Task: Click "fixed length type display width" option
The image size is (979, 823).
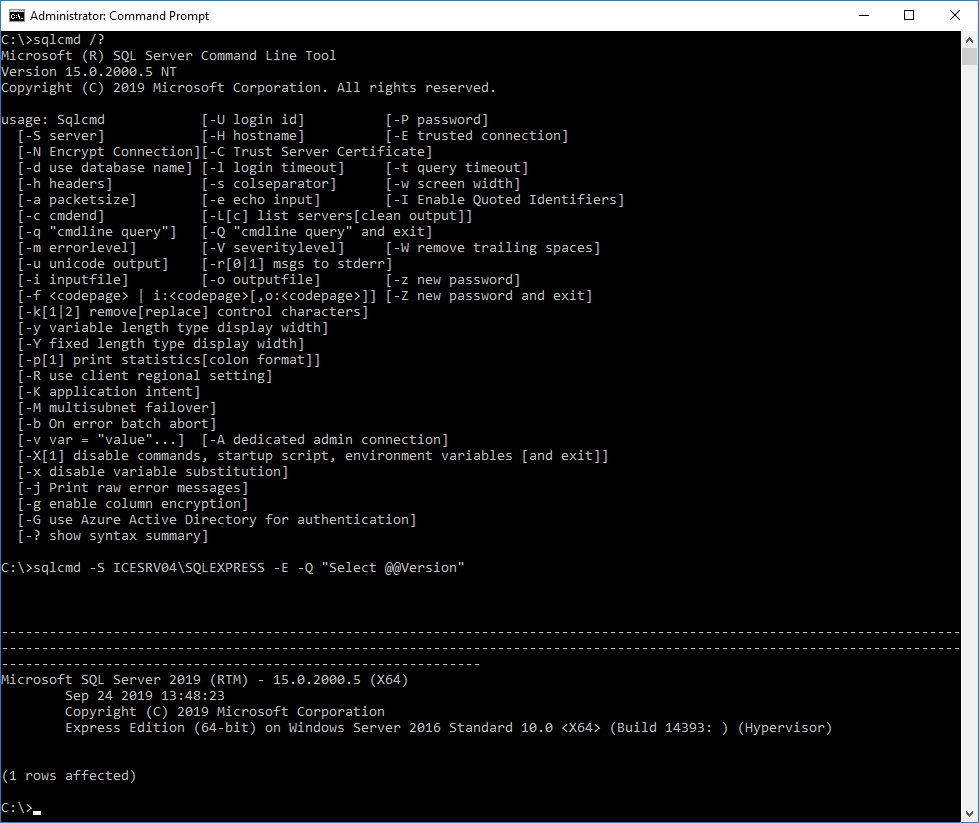Action: tap(161, 343)
